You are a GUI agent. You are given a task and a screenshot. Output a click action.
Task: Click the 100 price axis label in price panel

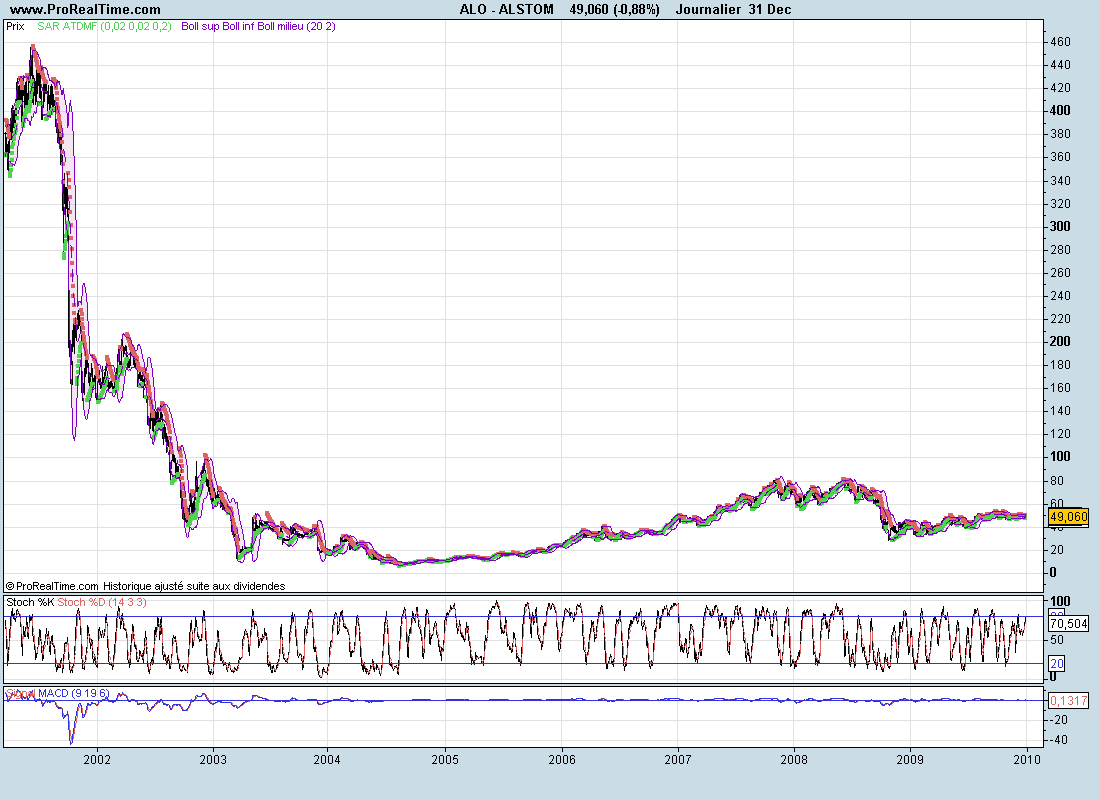coord(1060,456)
